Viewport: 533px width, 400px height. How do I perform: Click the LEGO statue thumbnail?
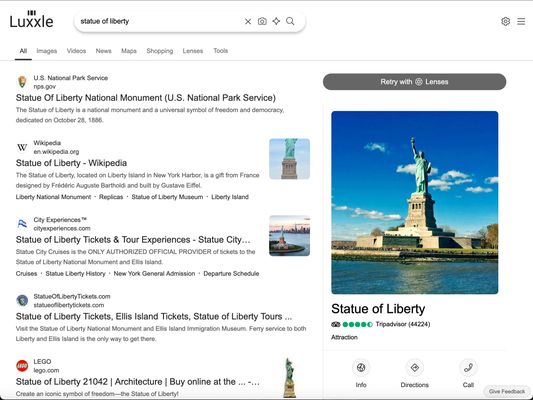289,378
